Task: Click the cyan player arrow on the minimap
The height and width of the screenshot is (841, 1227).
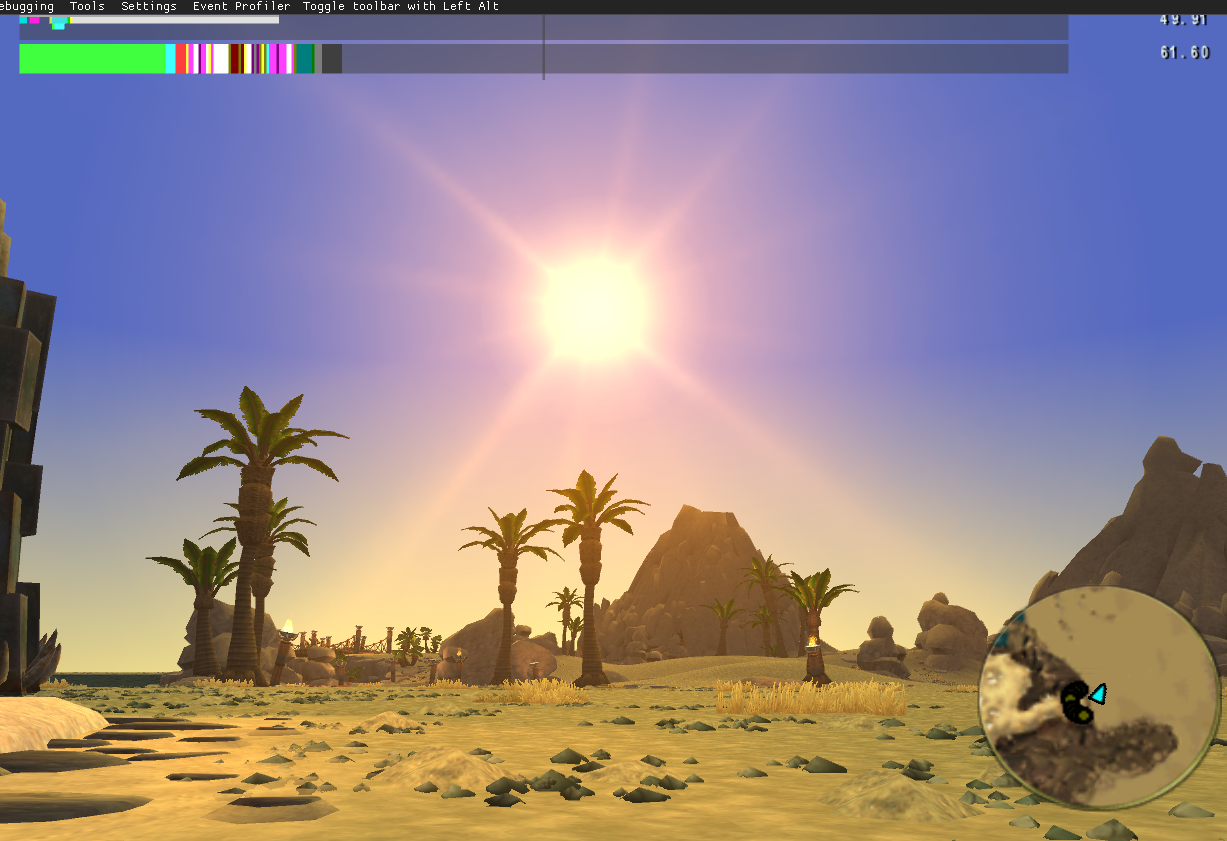Action: (x=1098, y=693)
